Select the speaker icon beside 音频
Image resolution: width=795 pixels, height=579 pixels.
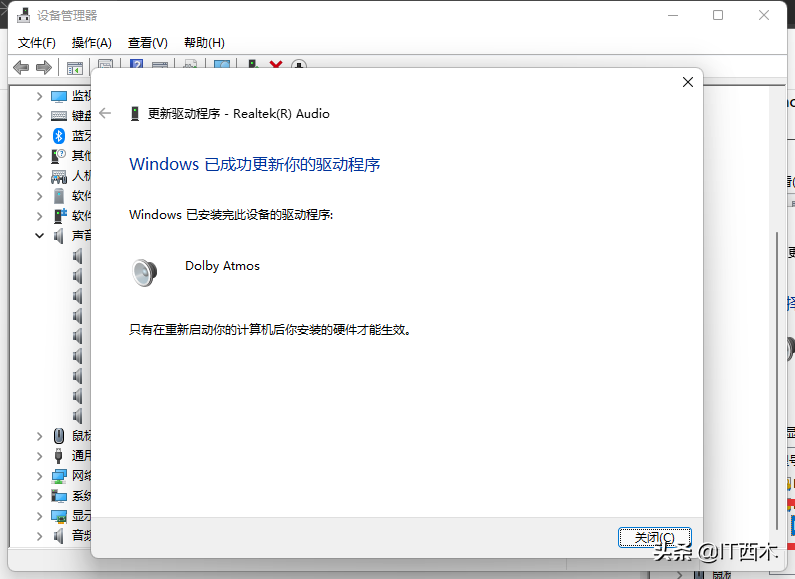59,535
